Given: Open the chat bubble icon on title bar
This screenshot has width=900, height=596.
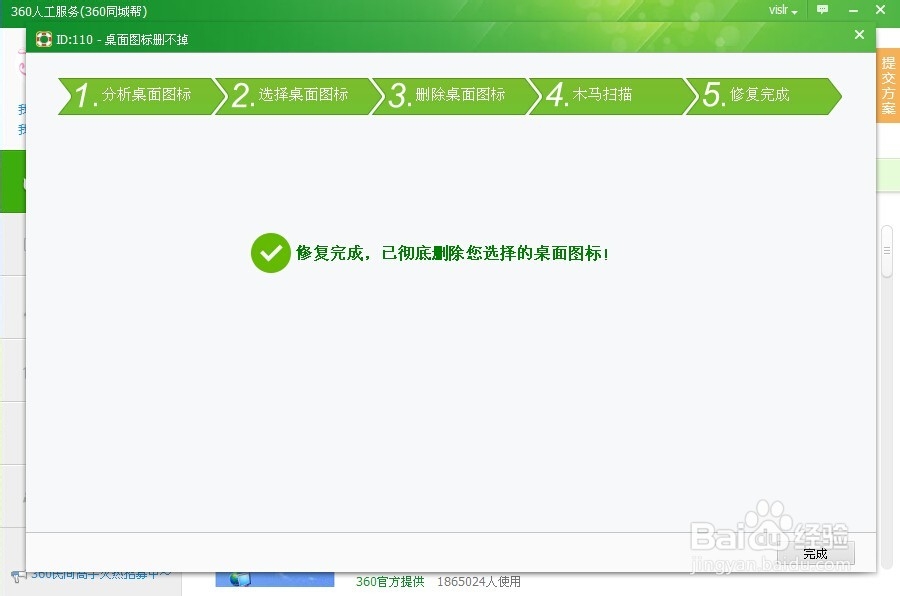Looking at the screenshot, I should tap(822, 10).
